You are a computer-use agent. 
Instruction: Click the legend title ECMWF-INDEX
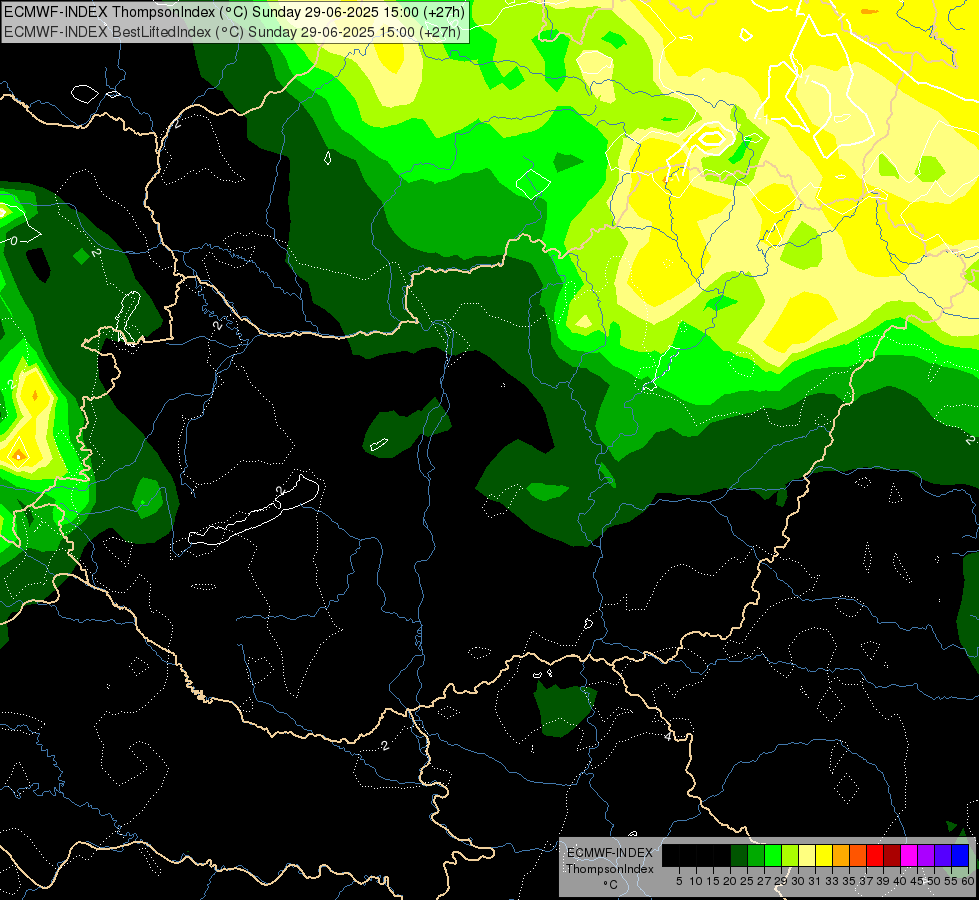610,853
